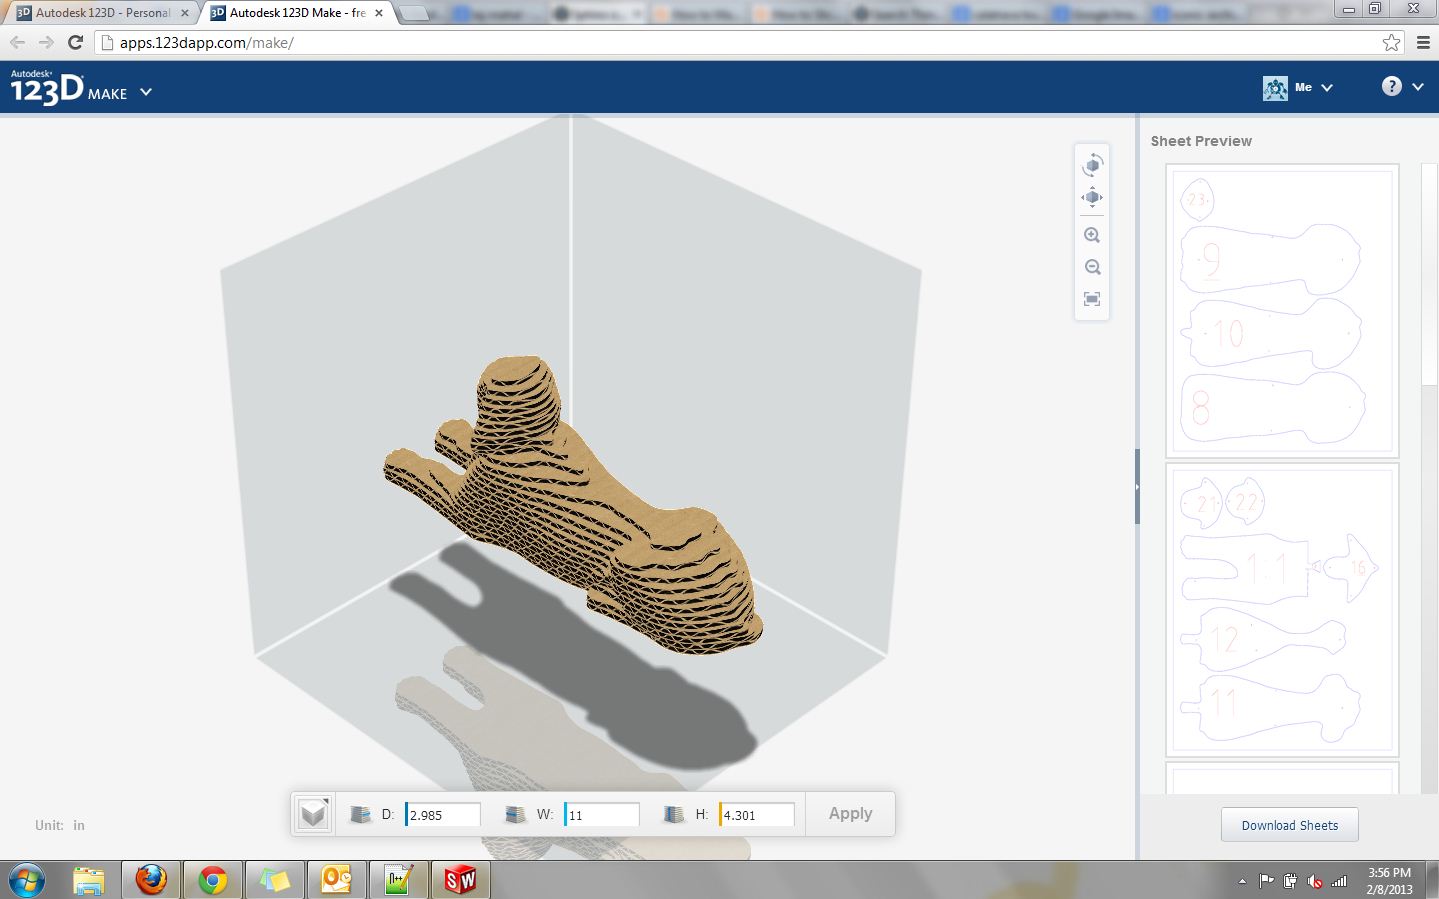1439x899 pixels.
Task: Reload the page with refresh icon
Action: tap(75, 42)
